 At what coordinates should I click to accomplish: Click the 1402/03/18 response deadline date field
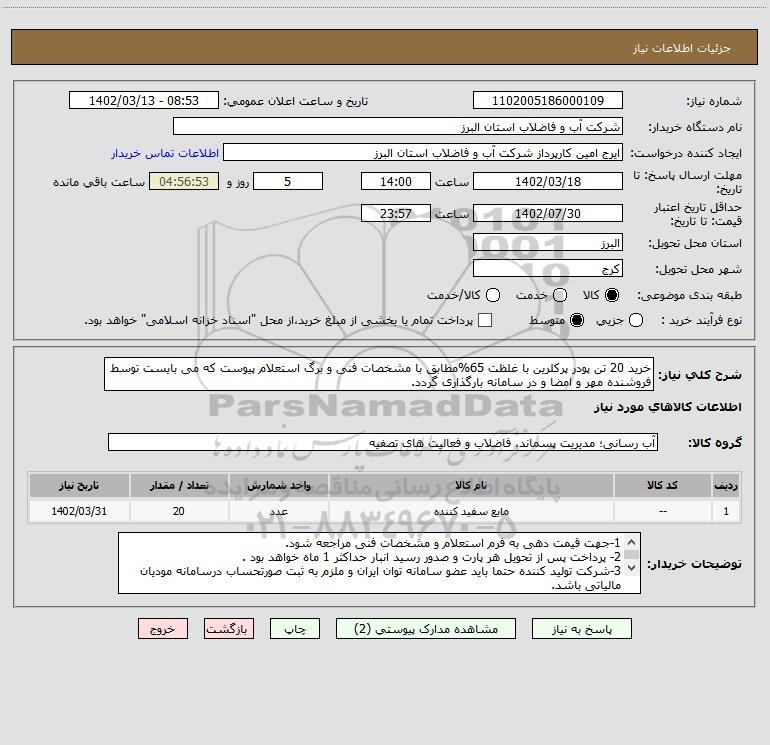(548, 182)
